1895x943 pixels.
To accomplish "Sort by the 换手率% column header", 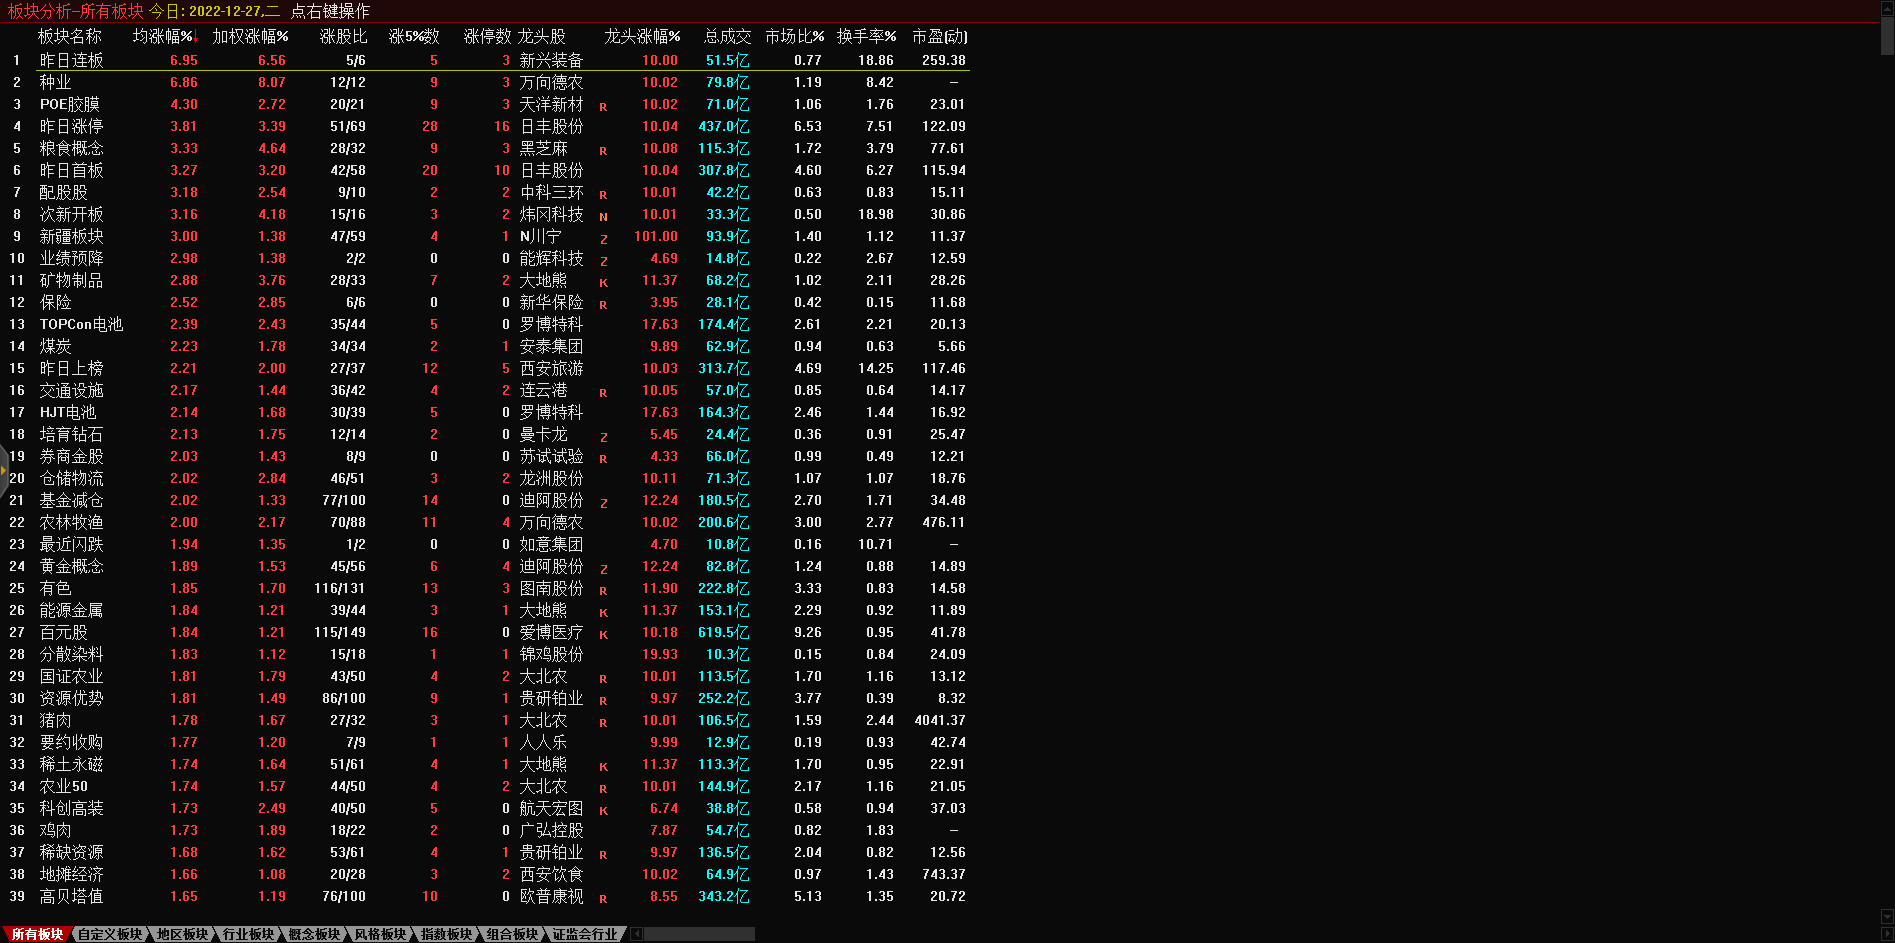I will (x=866, y=36).
